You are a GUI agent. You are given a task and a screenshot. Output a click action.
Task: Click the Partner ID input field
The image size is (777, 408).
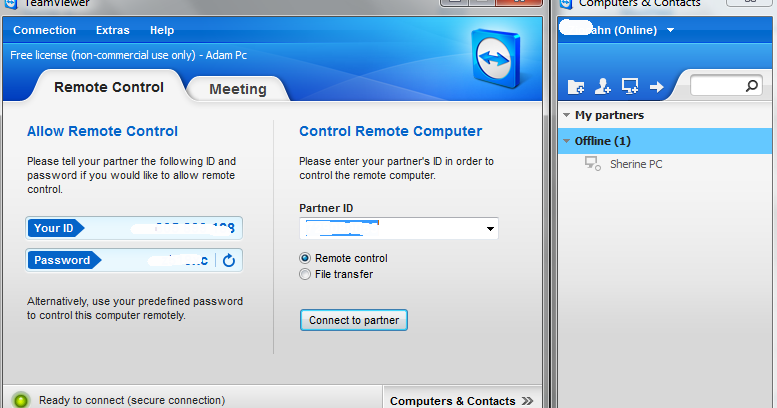pyautogui.click(x=390, y=229)
